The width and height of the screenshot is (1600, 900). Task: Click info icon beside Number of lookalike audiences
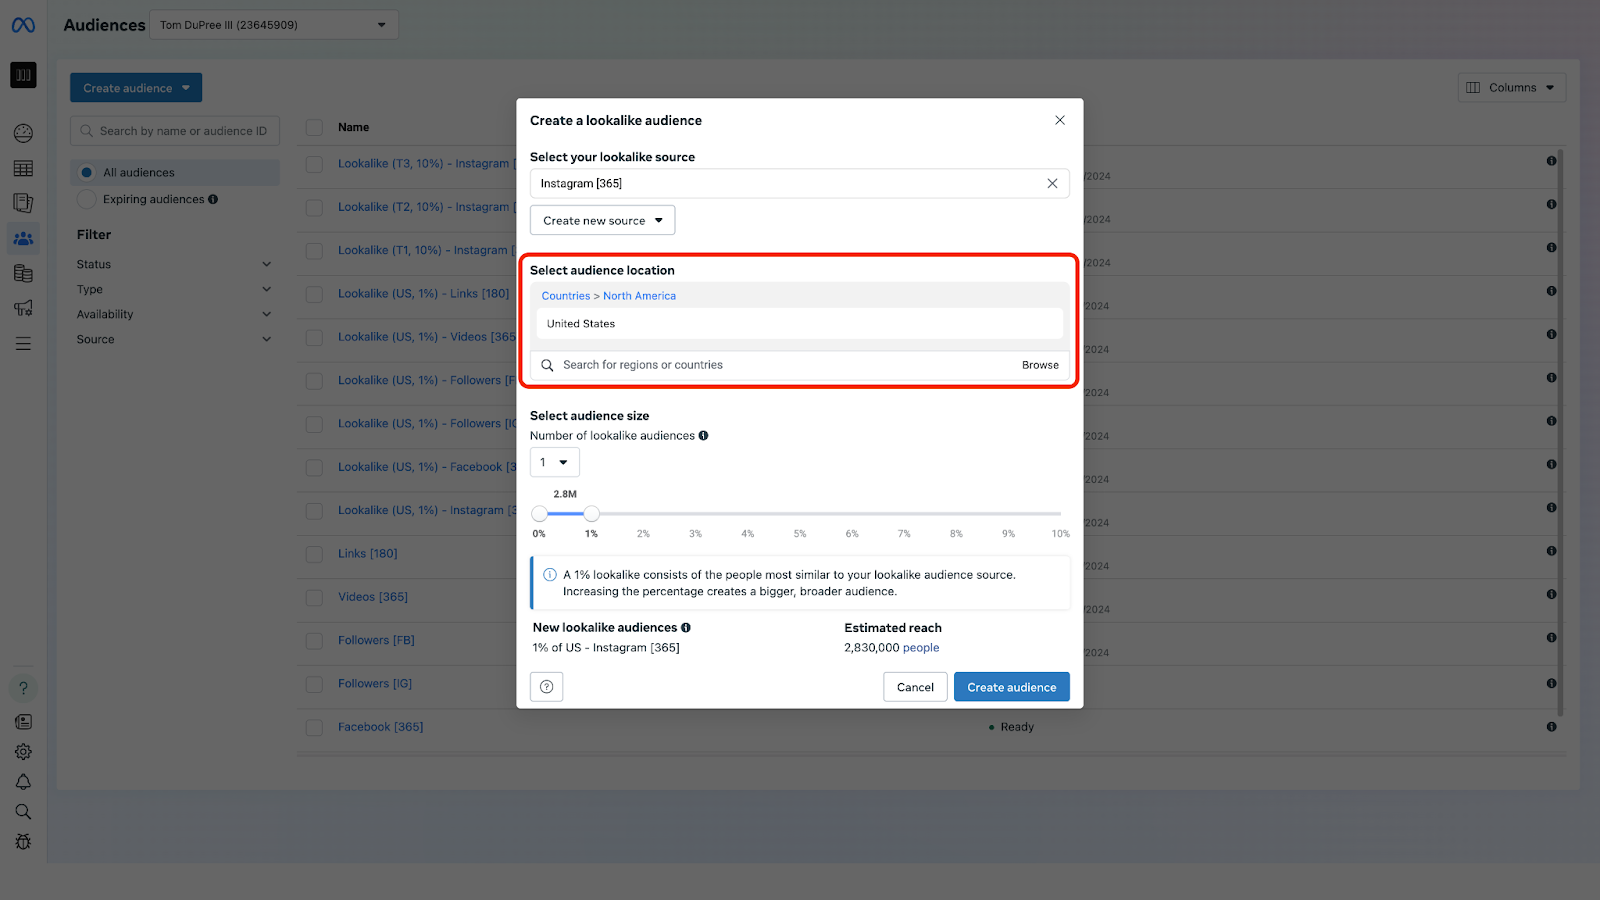(x=703, y=435)
